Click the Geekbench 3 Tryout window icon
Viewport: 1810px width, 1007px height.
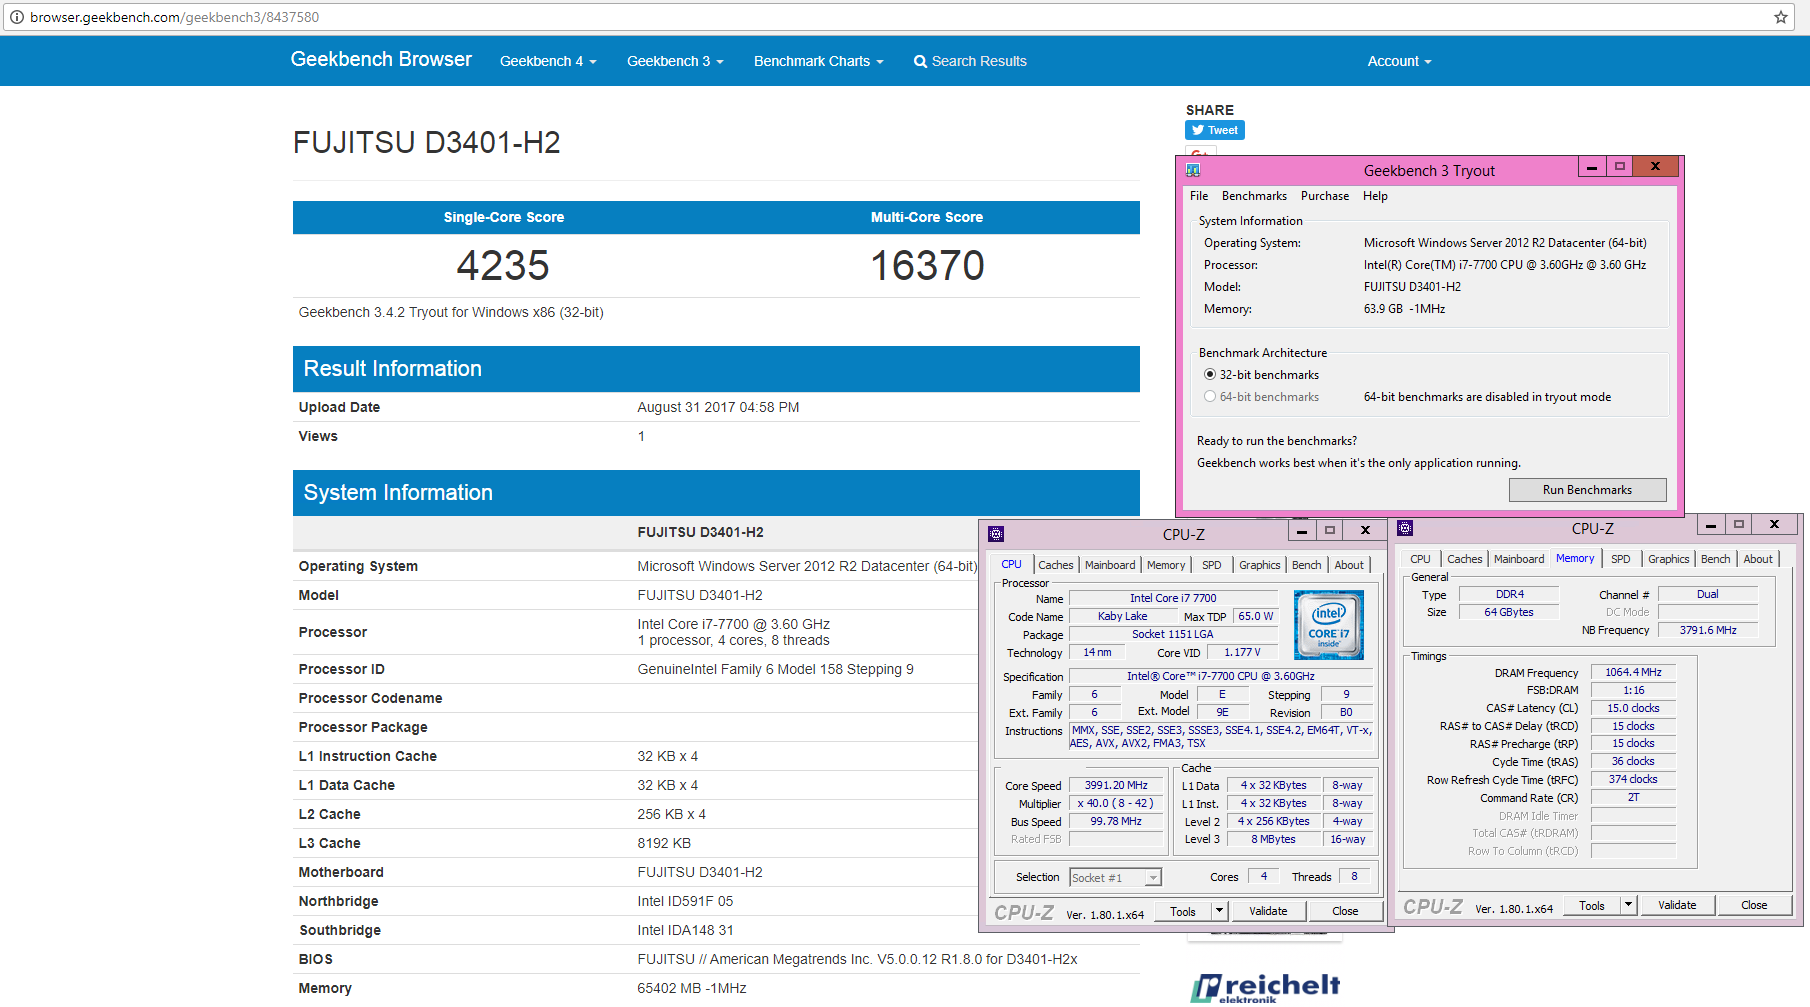(1193, 170)
